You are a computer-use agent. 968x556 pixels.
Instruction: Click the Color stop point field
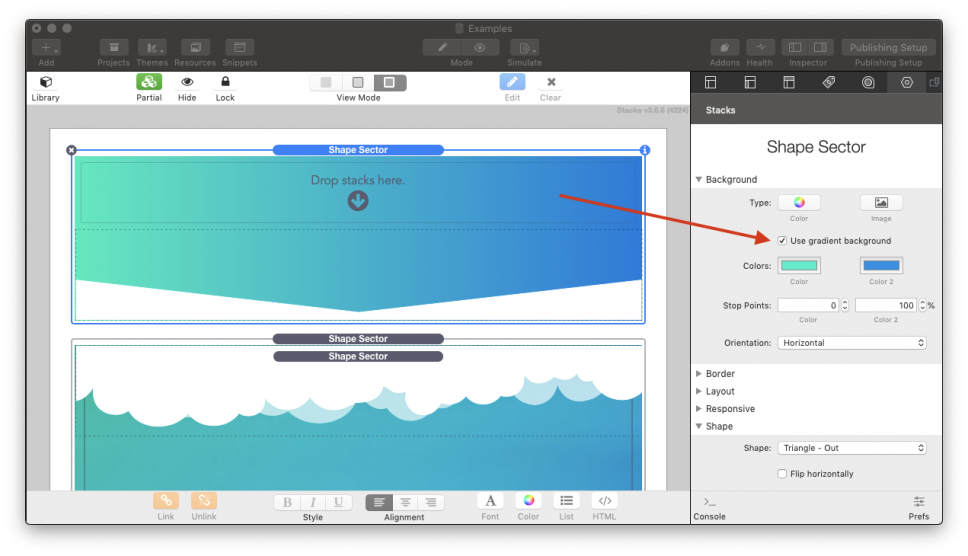click(x=808, y=305)
